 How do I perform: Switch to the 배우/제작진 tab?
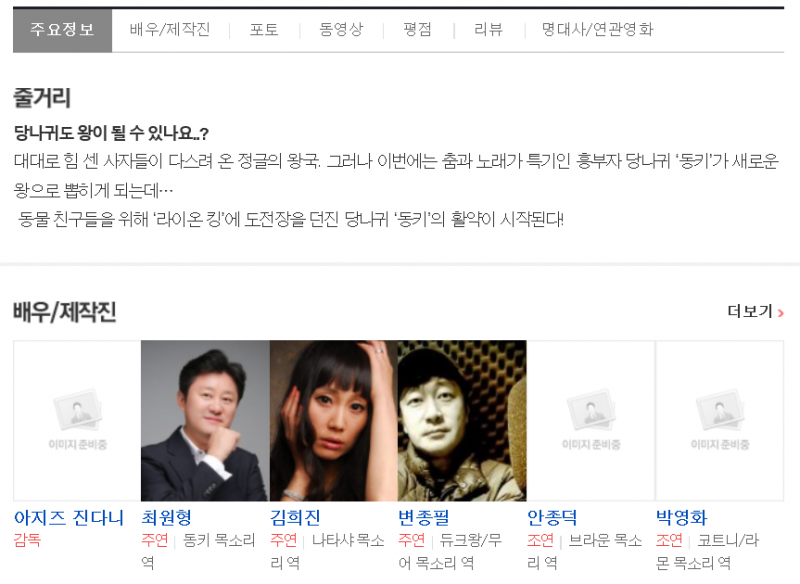coord(170,30)
